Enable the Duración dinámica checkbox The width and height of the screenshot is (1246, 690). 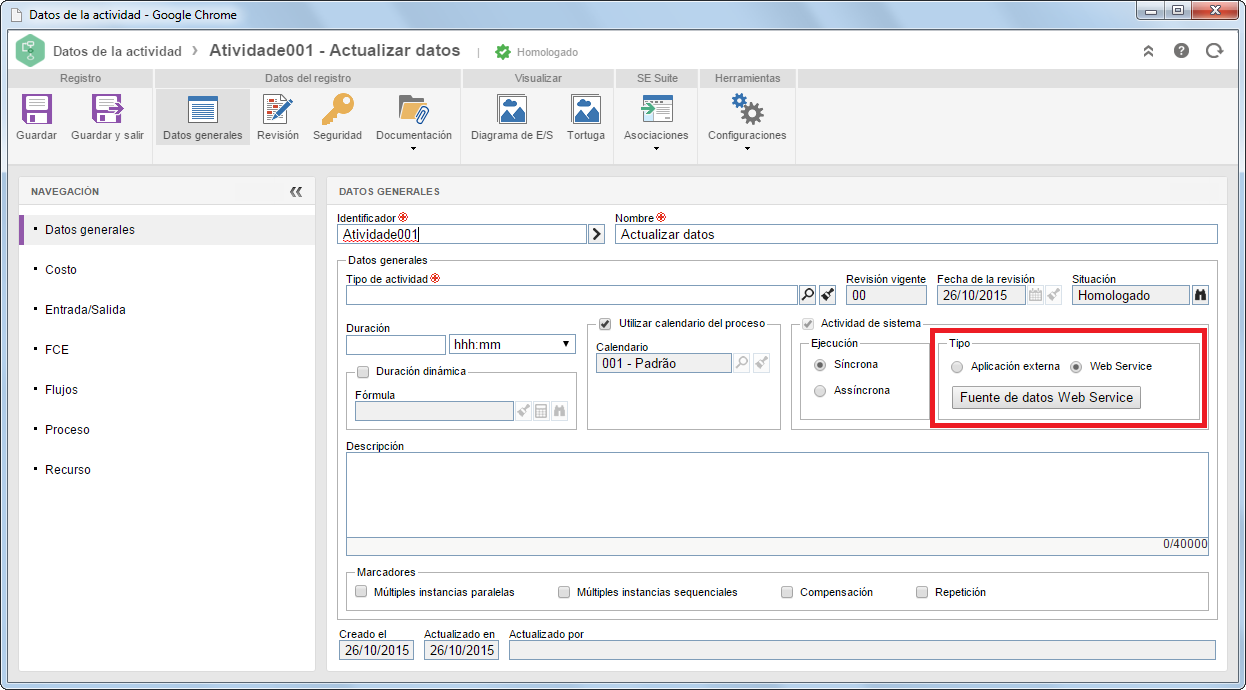pos(363,371)
